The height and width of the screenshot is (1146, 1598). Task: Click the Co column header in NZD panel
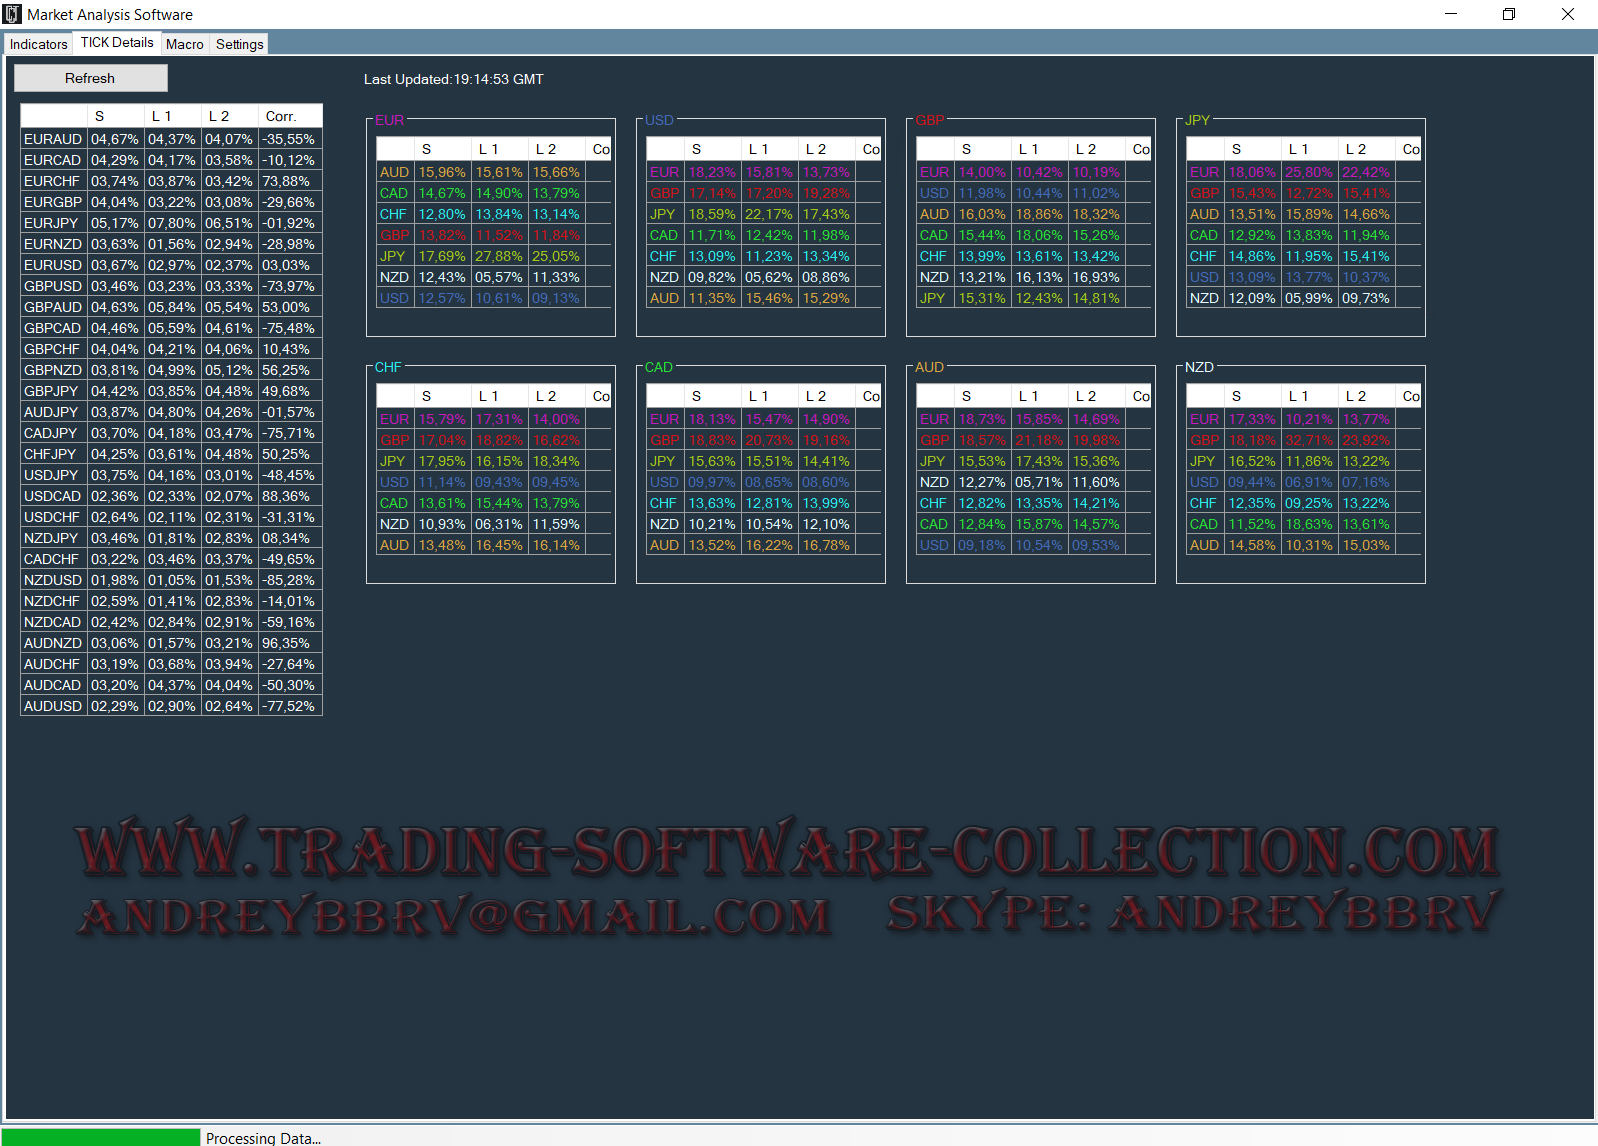pos(1410,396)
